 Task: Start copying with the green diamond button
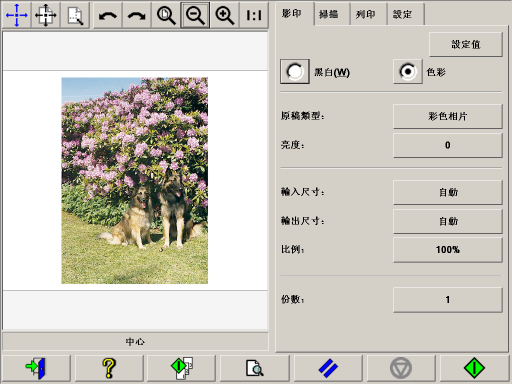coord(474,368)
